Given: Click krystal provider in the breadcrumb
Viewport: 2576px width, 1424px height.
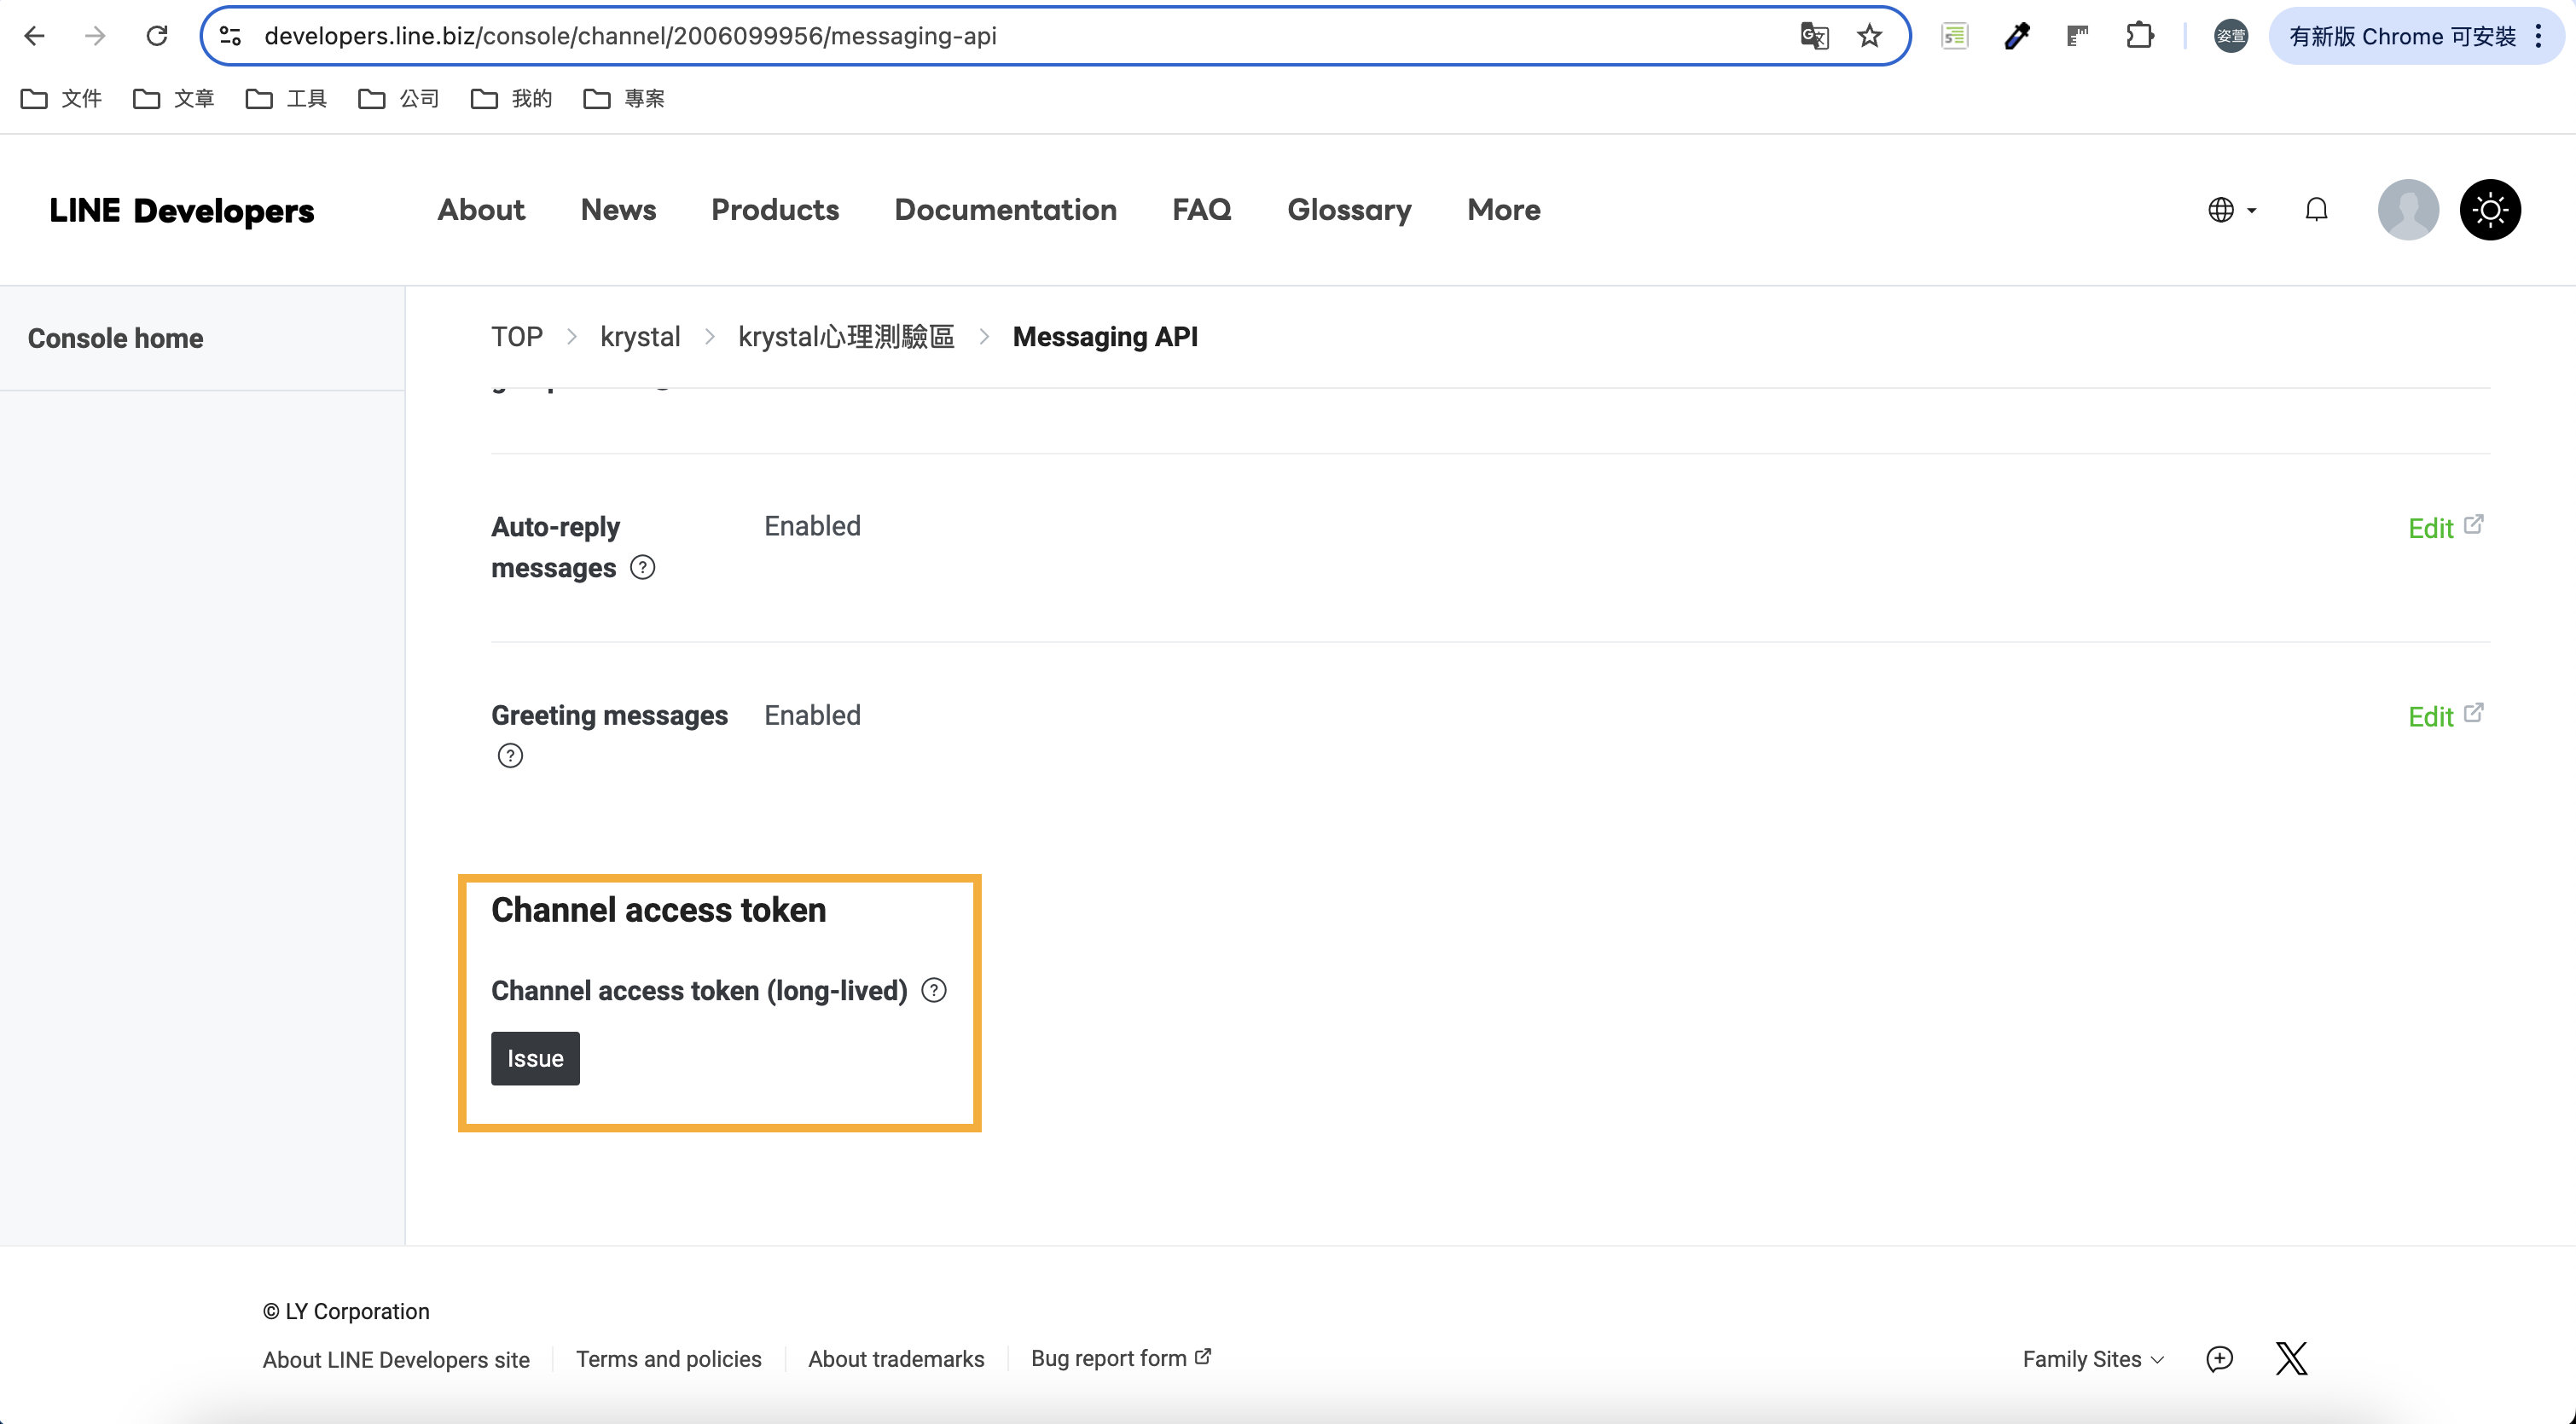Looking at the screenshot, I should 640,337.
